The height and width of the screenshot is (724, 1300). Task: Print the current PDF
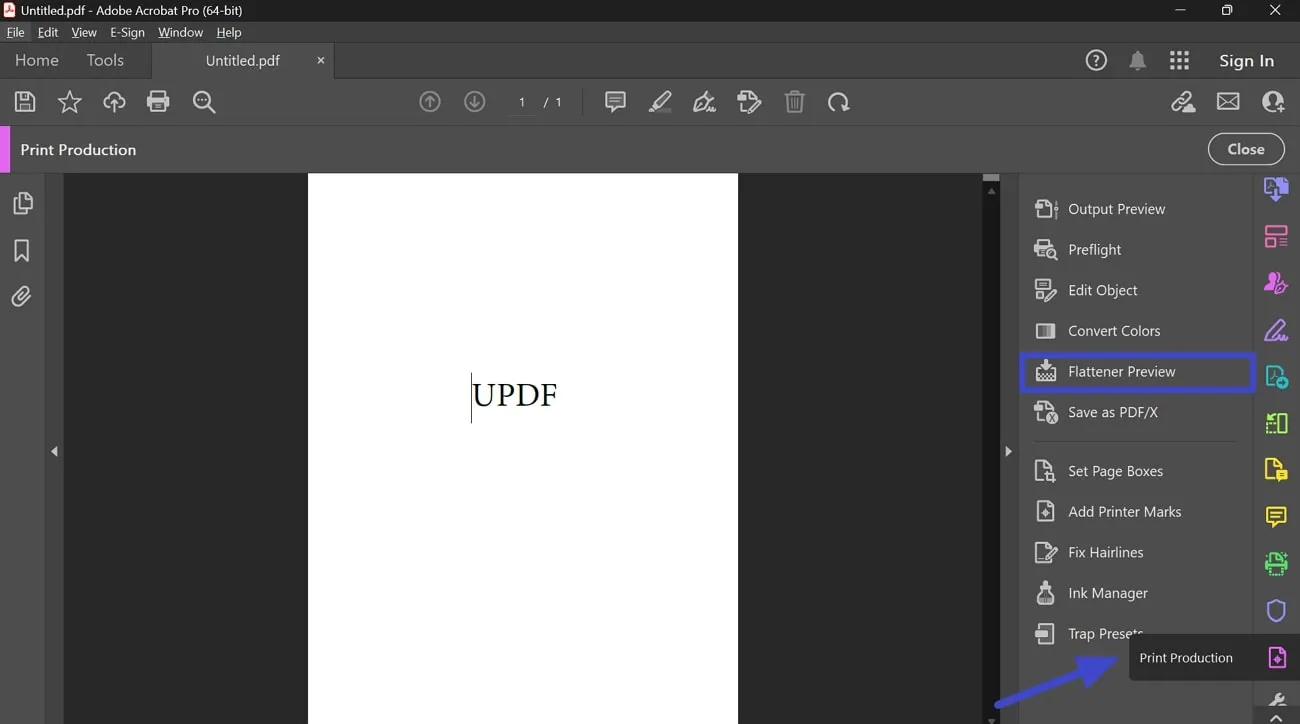(x=158, y=101)
